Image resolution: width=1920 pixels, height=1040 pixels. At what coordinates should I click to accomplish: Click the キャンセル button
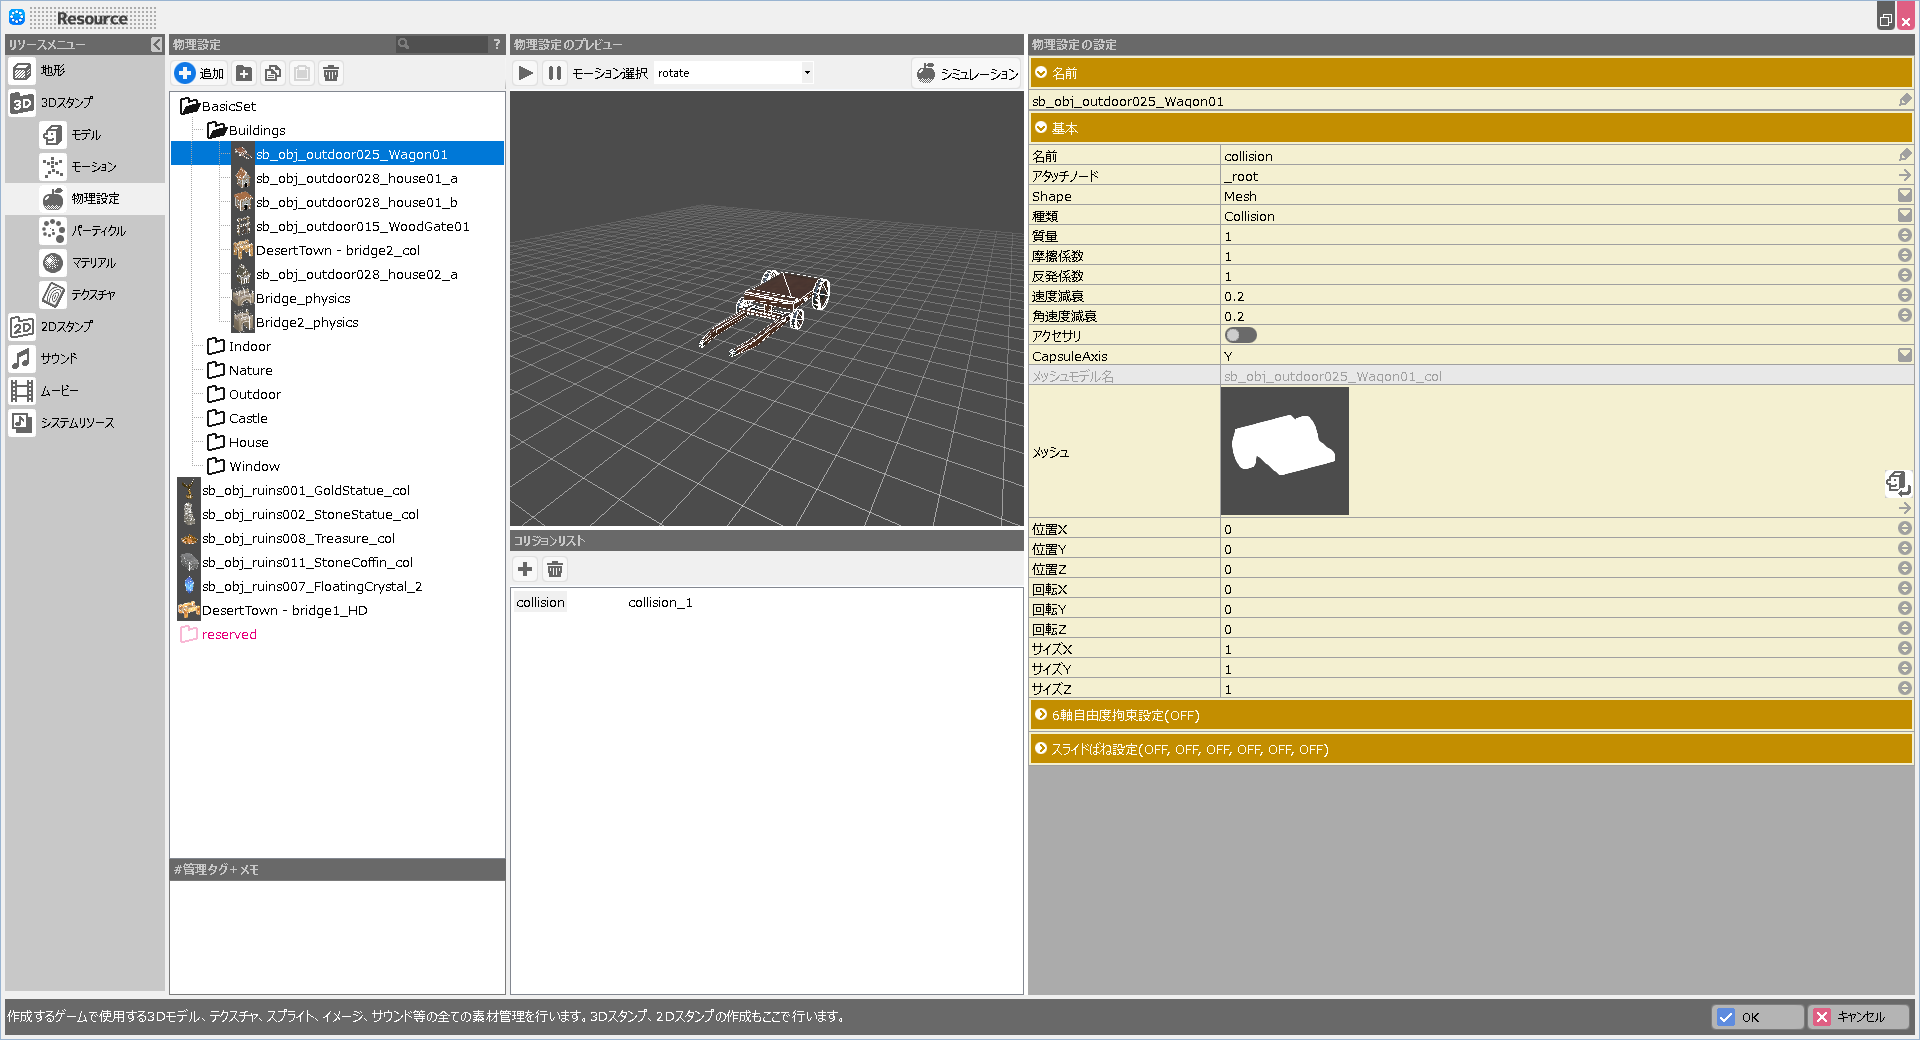coord(1858,1017)
